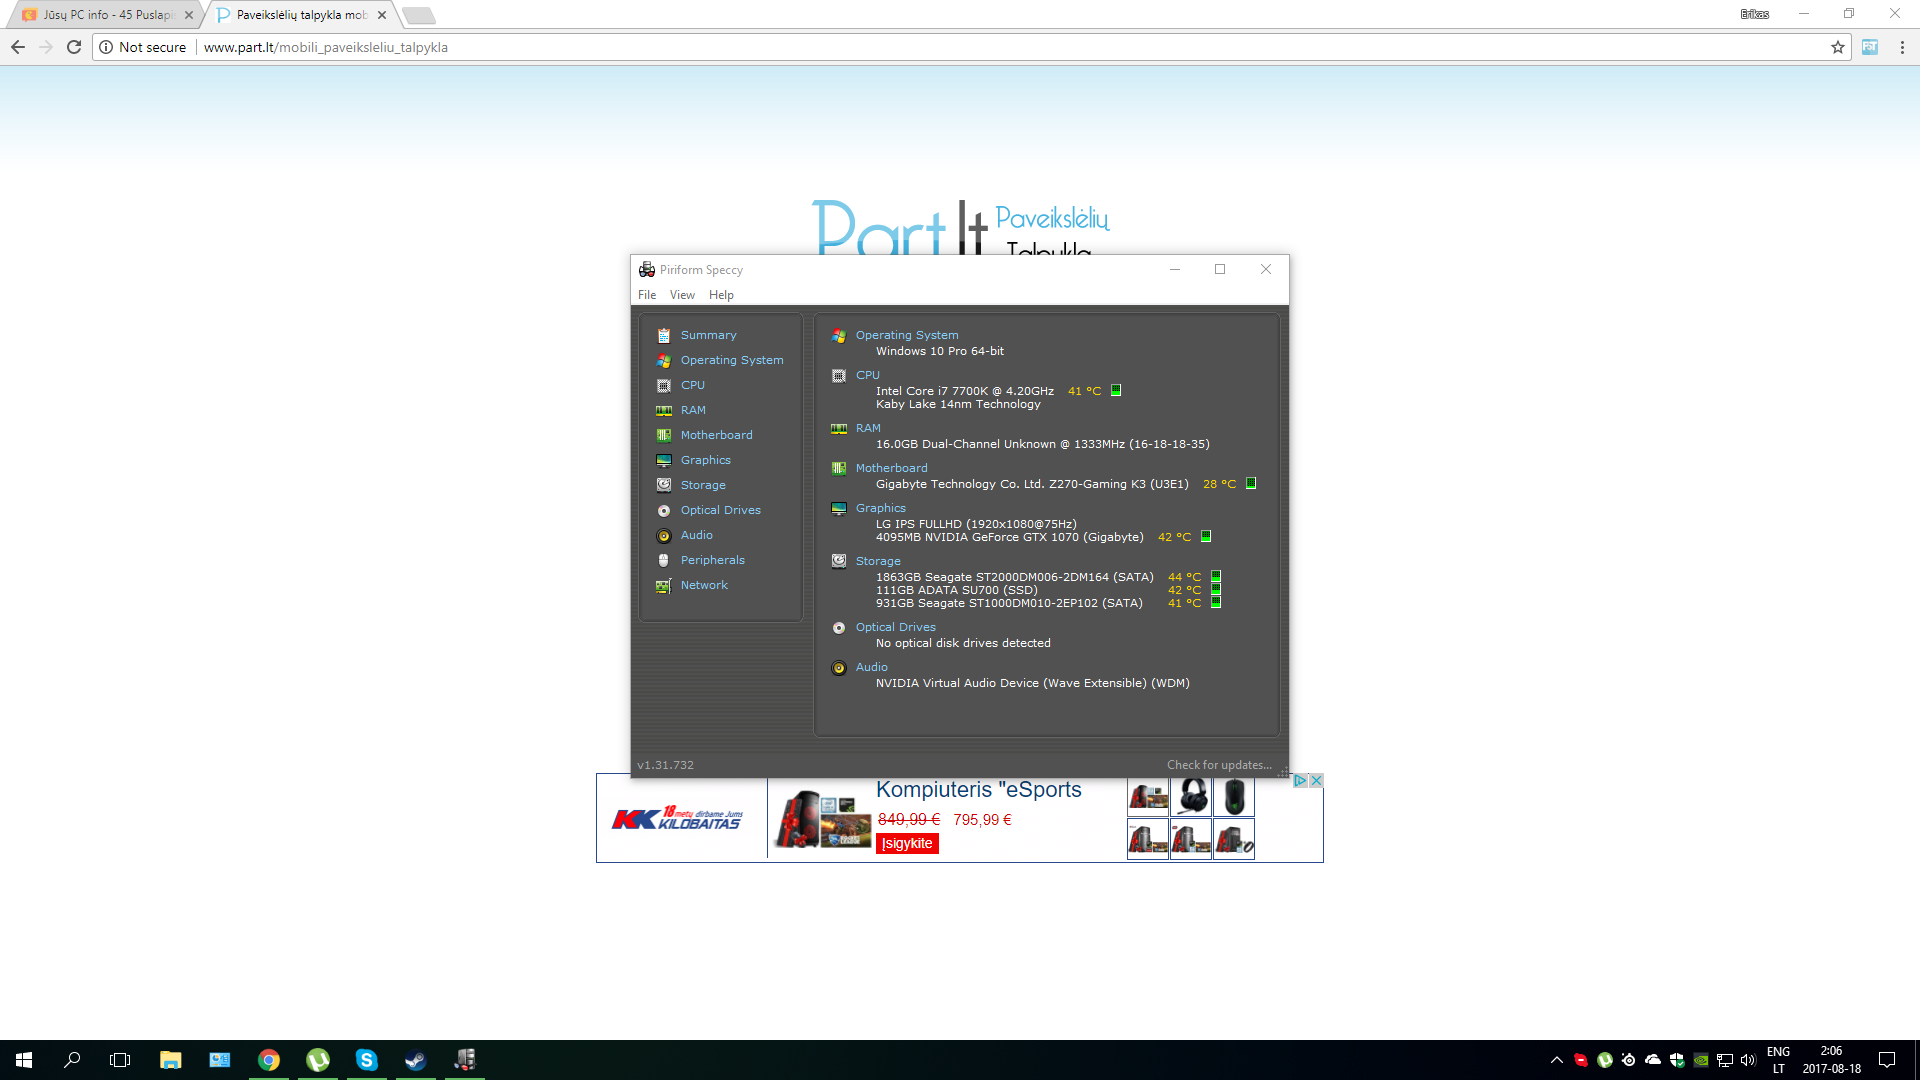
Task: Open Task View on the taskbar
Action: (120, 1060)
